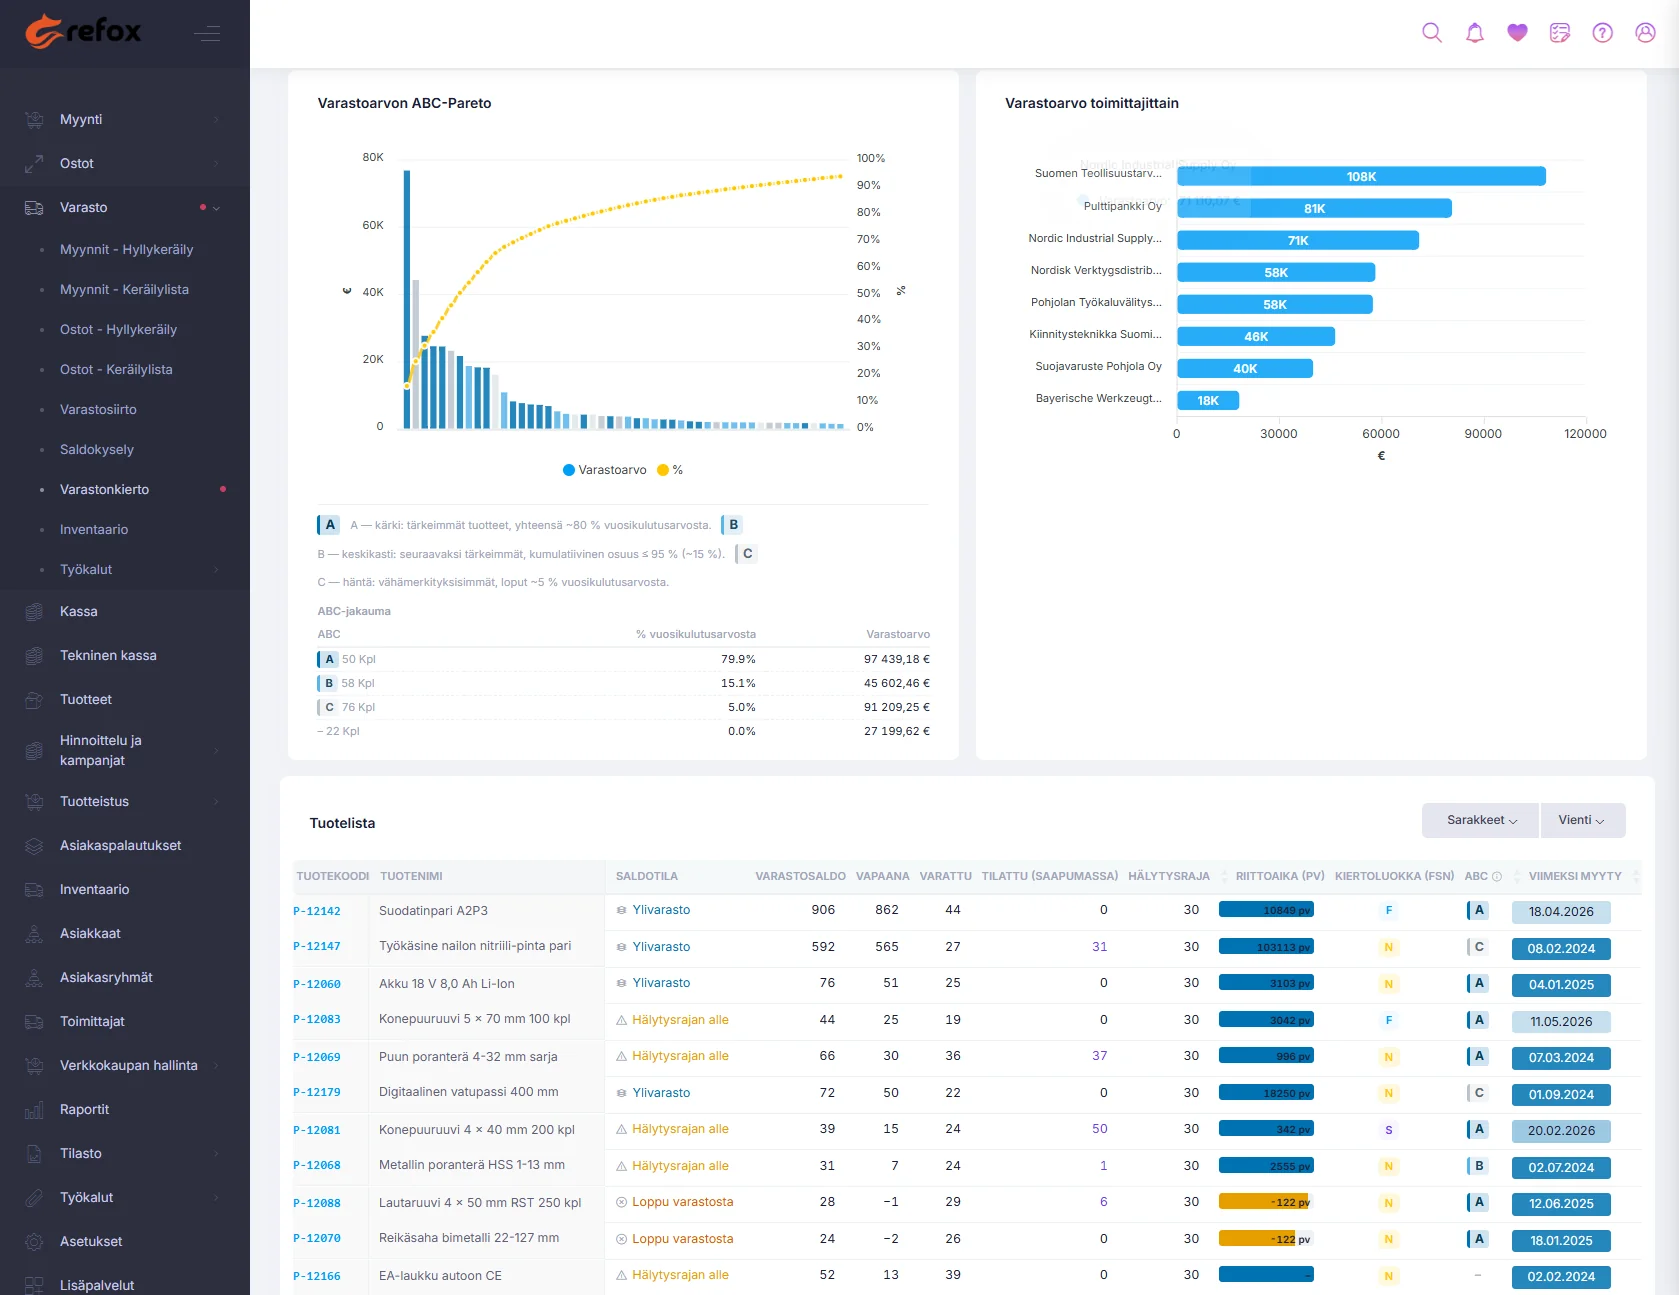Select Varastonkierto menu item
This screenshot has width=1679, height=1295.
coord(104,490)
